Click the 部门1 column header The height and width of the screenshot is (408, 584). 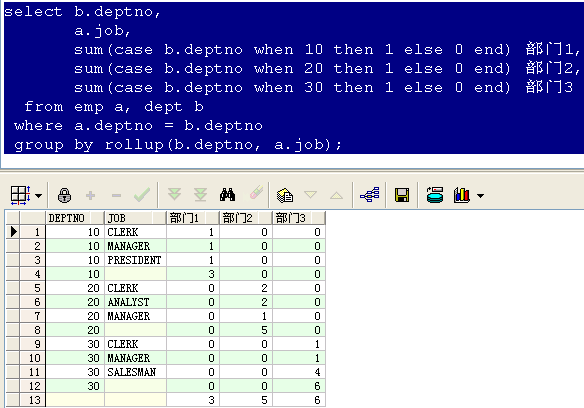[193, 218]
